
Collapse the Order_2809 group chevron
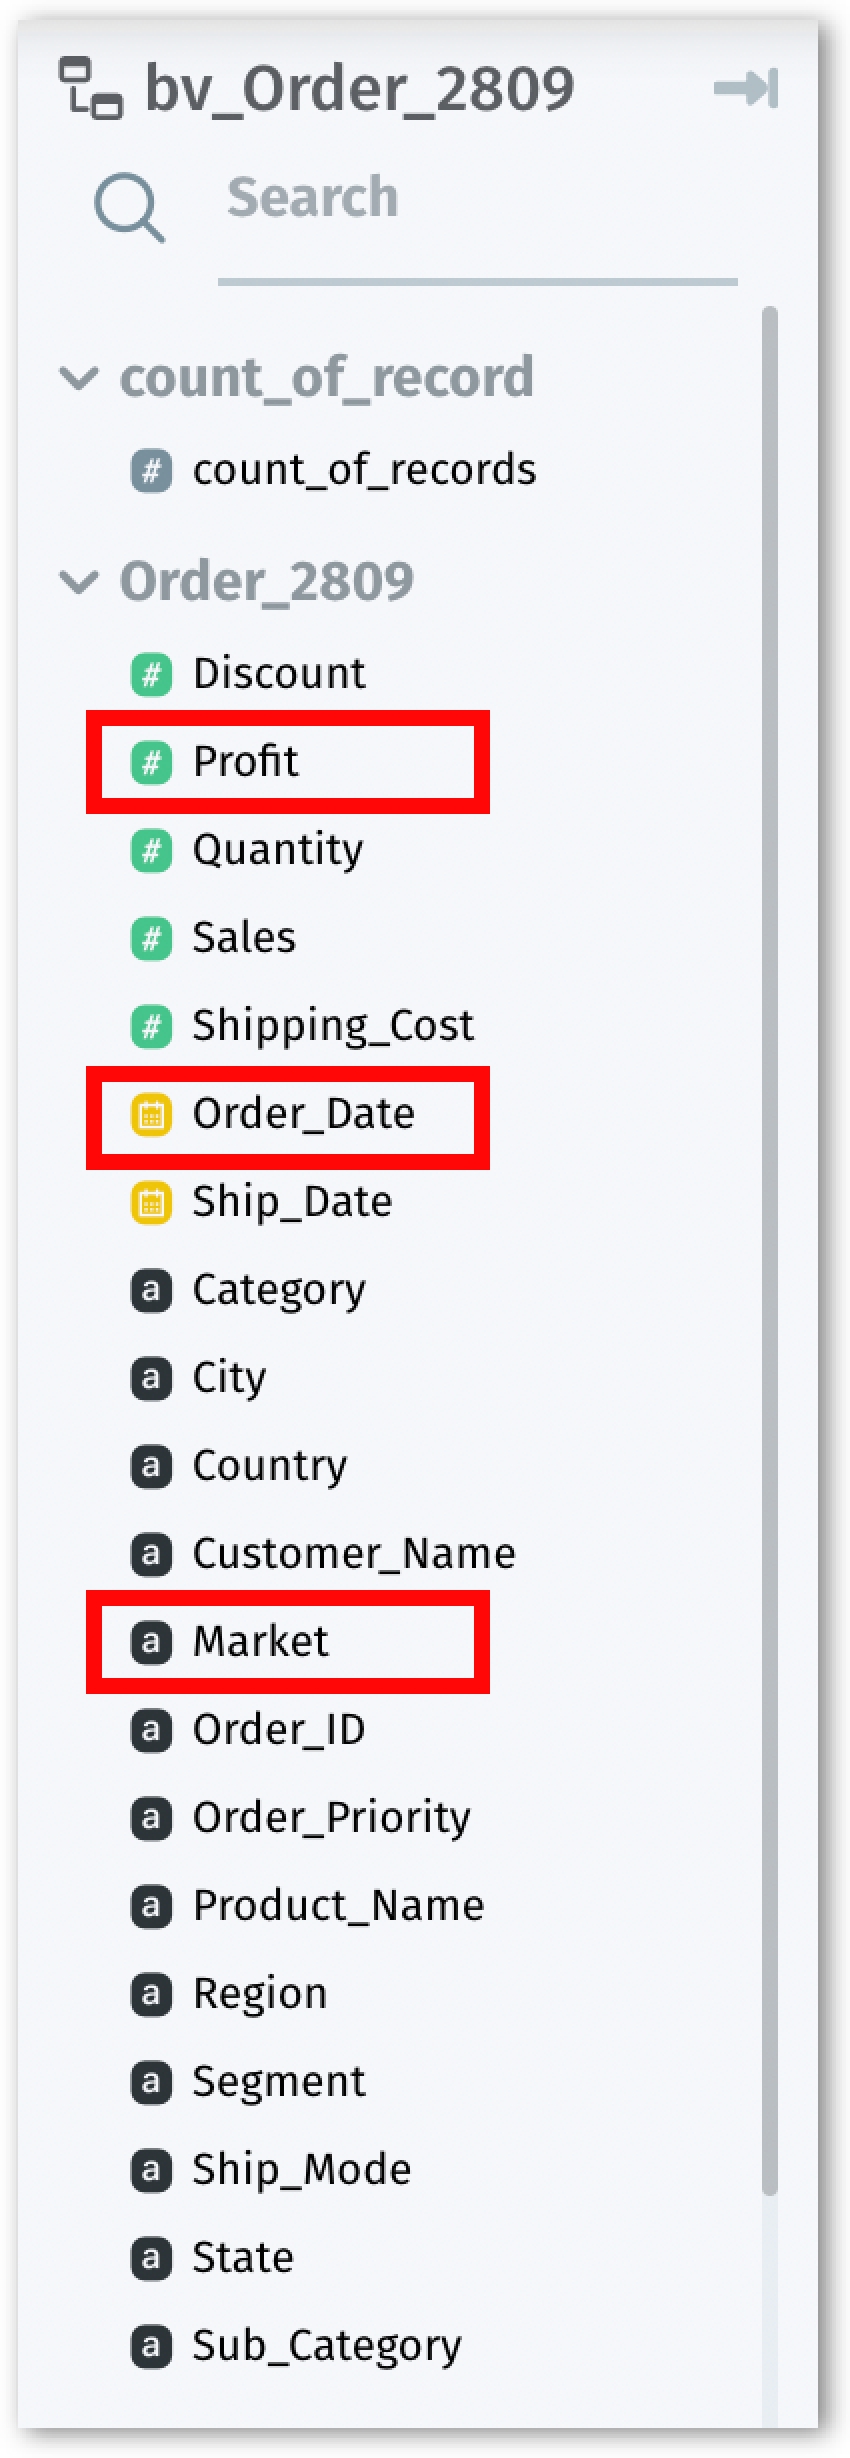pyautogui.click(x=79, y=582)
